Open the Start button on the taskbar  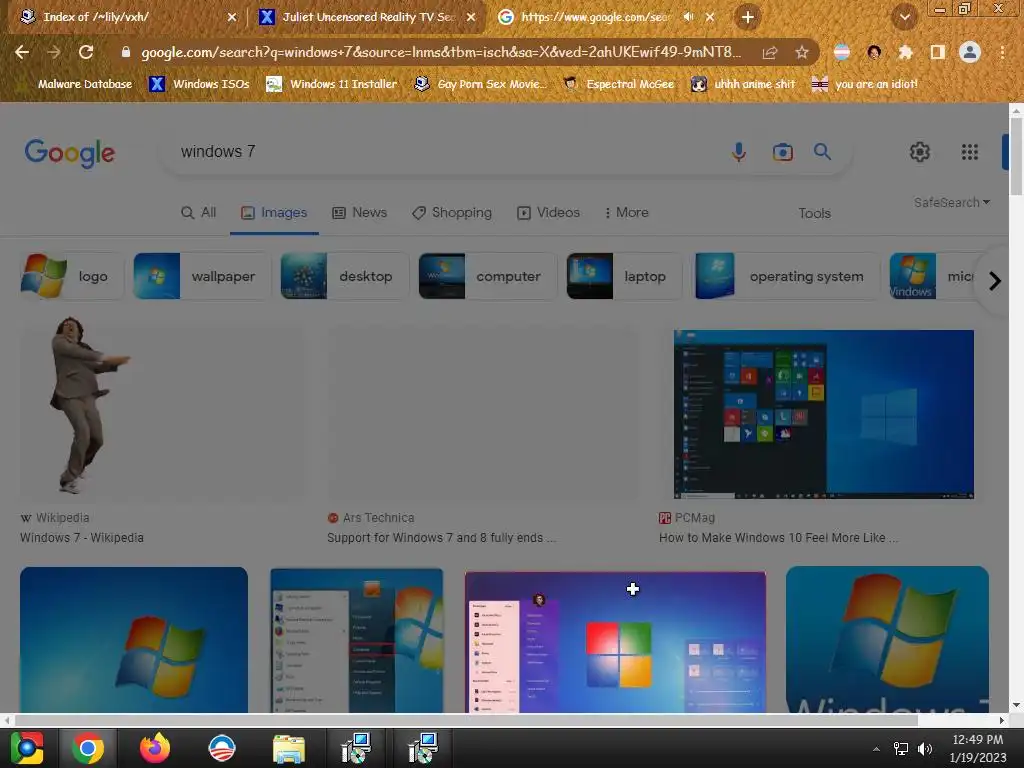click(x=27, y=748)
